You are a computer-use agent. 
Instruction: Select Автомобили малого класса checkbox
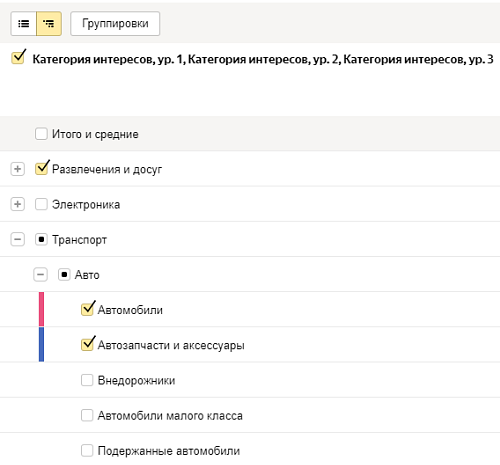[x=87, y=415]
